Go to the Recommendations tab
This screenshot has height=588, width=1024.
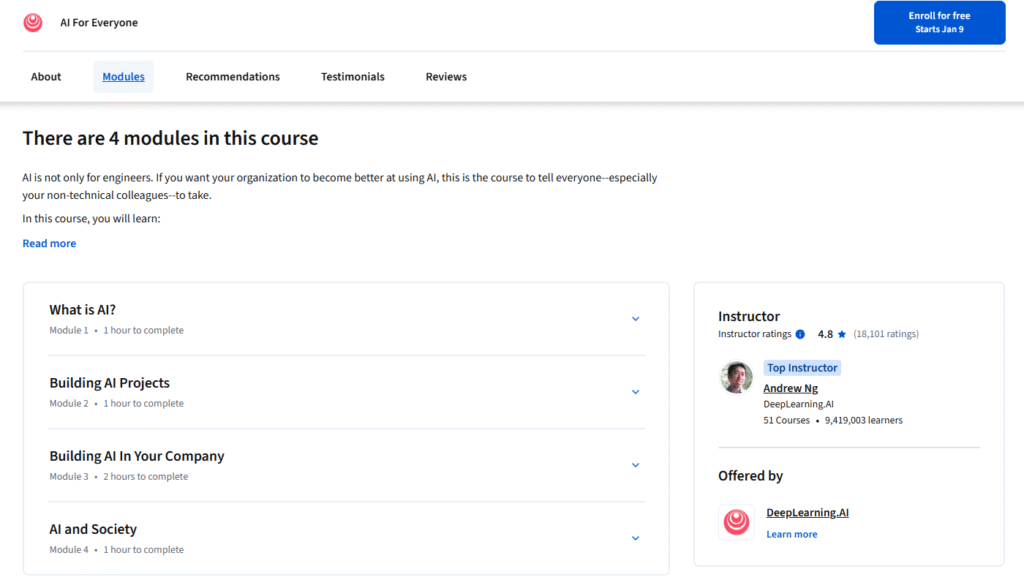pyautogui.click(x=233, y=77)
